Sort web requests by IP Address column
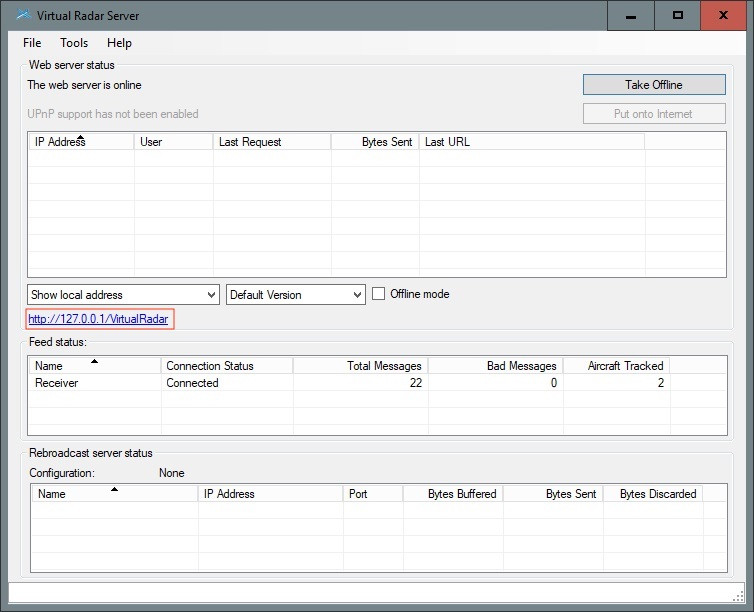The image size is (754, 612). point(81,142)
